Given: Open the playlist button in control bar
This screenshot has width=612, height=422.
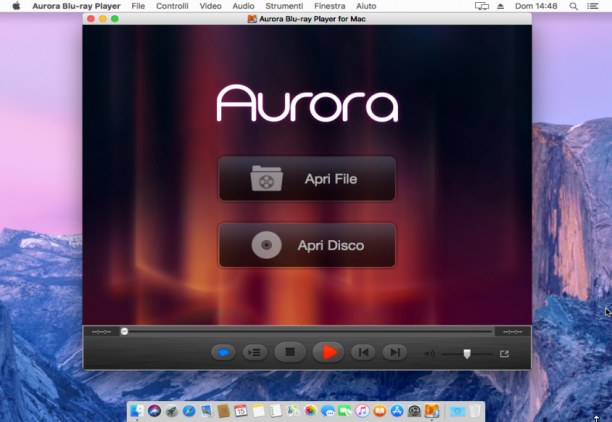Looking at the screenshot, I should (255, 353).
